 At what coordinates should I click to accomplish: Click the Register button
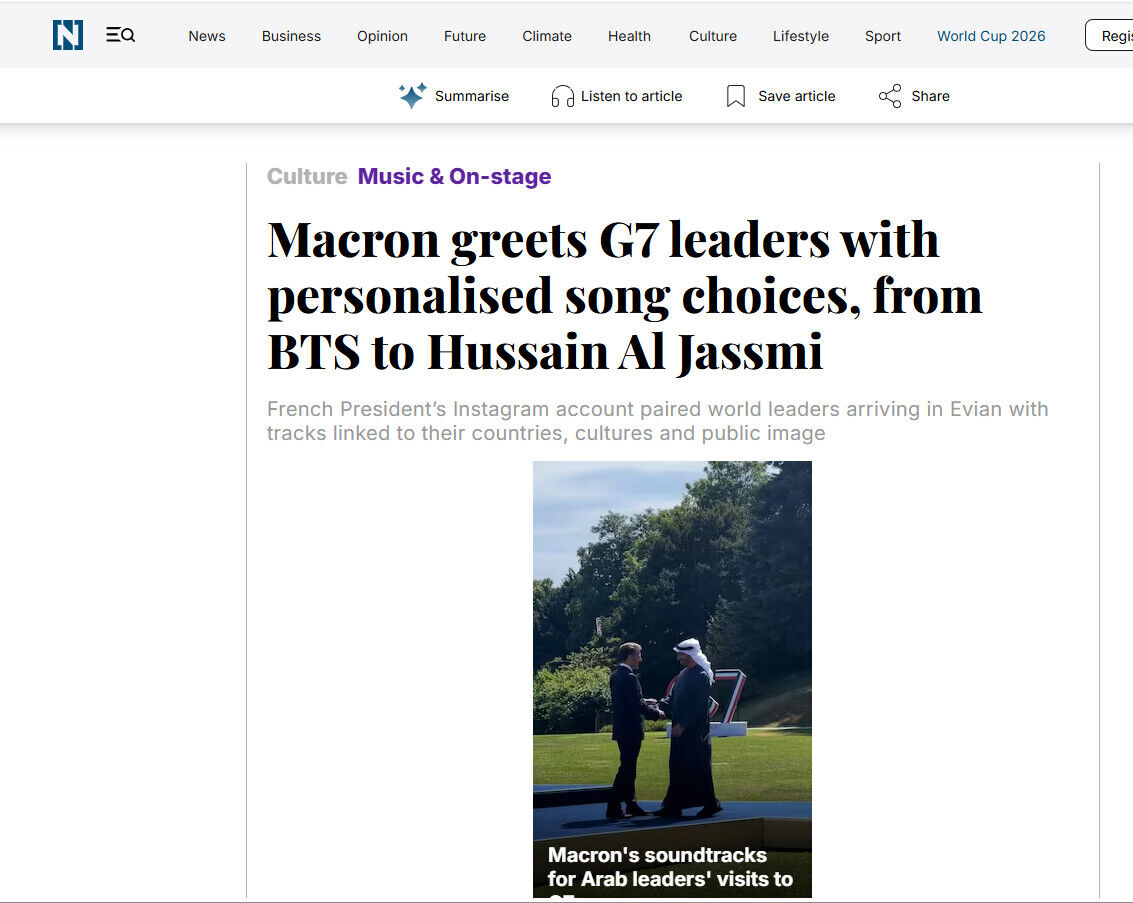click(1109, 35)
